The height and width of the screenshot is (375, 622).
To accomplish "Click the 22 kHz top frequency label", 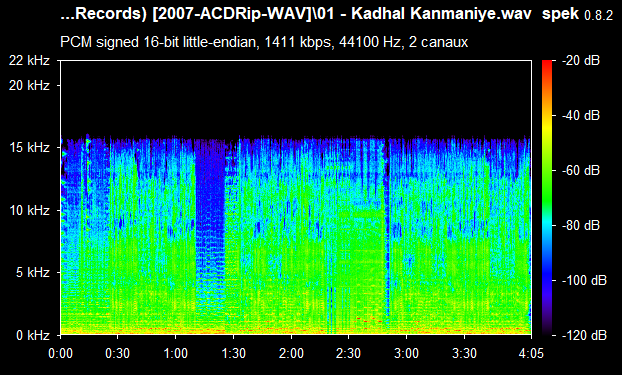I will (29, 61).
